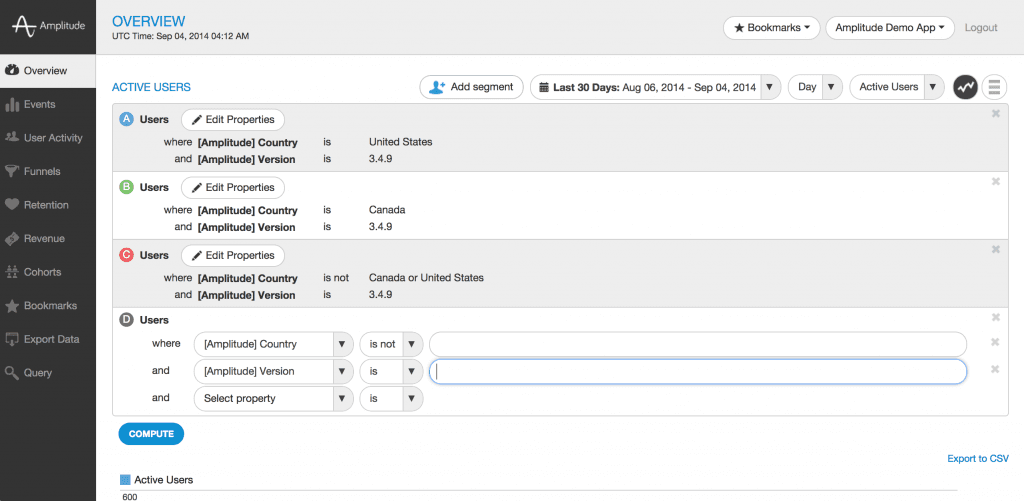Click the Version value input field
Image resolution: width=1024 pixels, height=501 pixels.
(697, 371)
